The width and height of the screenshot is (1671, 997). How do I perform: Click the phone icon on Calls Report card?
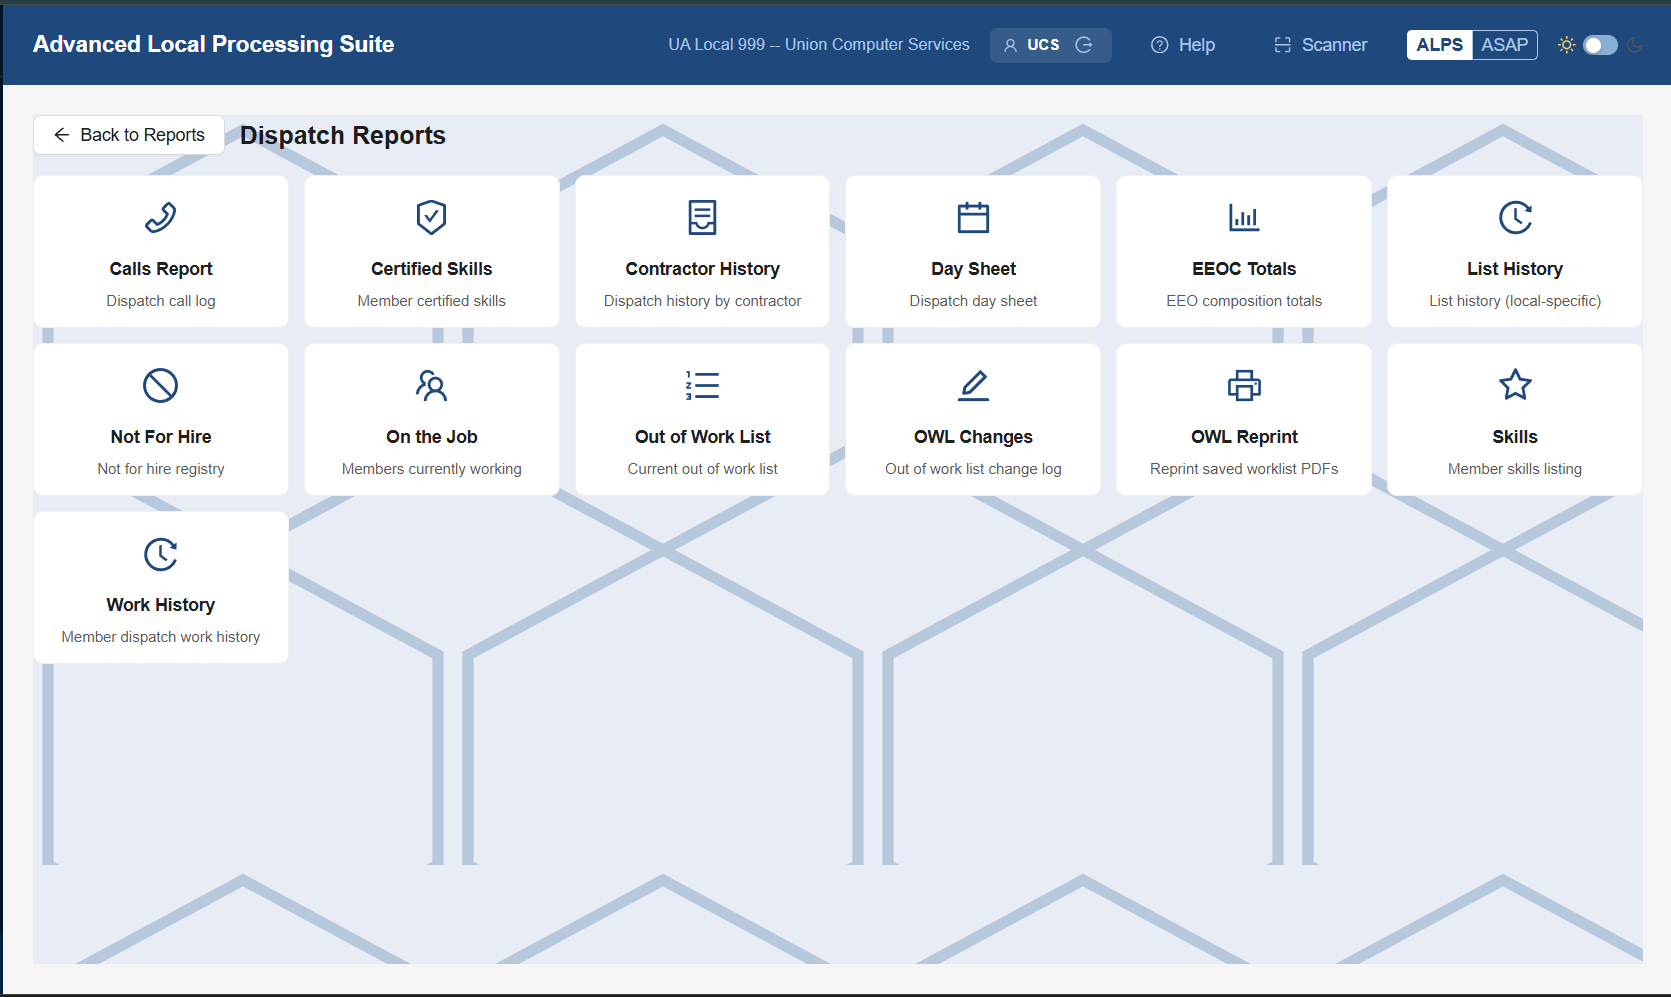click(x=161, y=217)
